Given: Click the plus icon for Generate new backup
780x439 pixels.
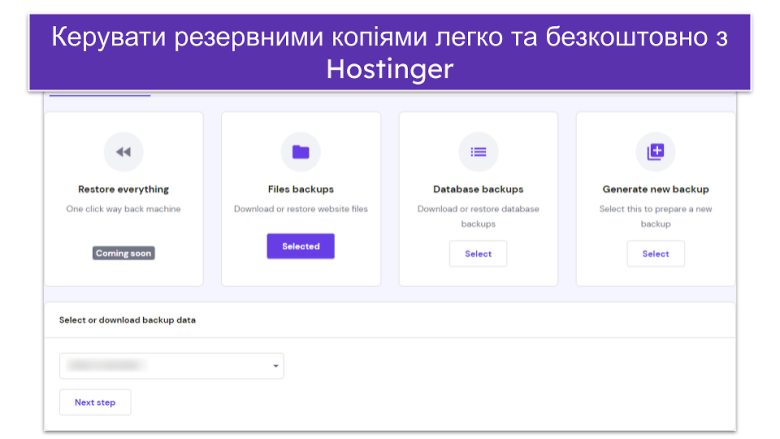Looking at the screenshot, I should click(x=655, y=152).
